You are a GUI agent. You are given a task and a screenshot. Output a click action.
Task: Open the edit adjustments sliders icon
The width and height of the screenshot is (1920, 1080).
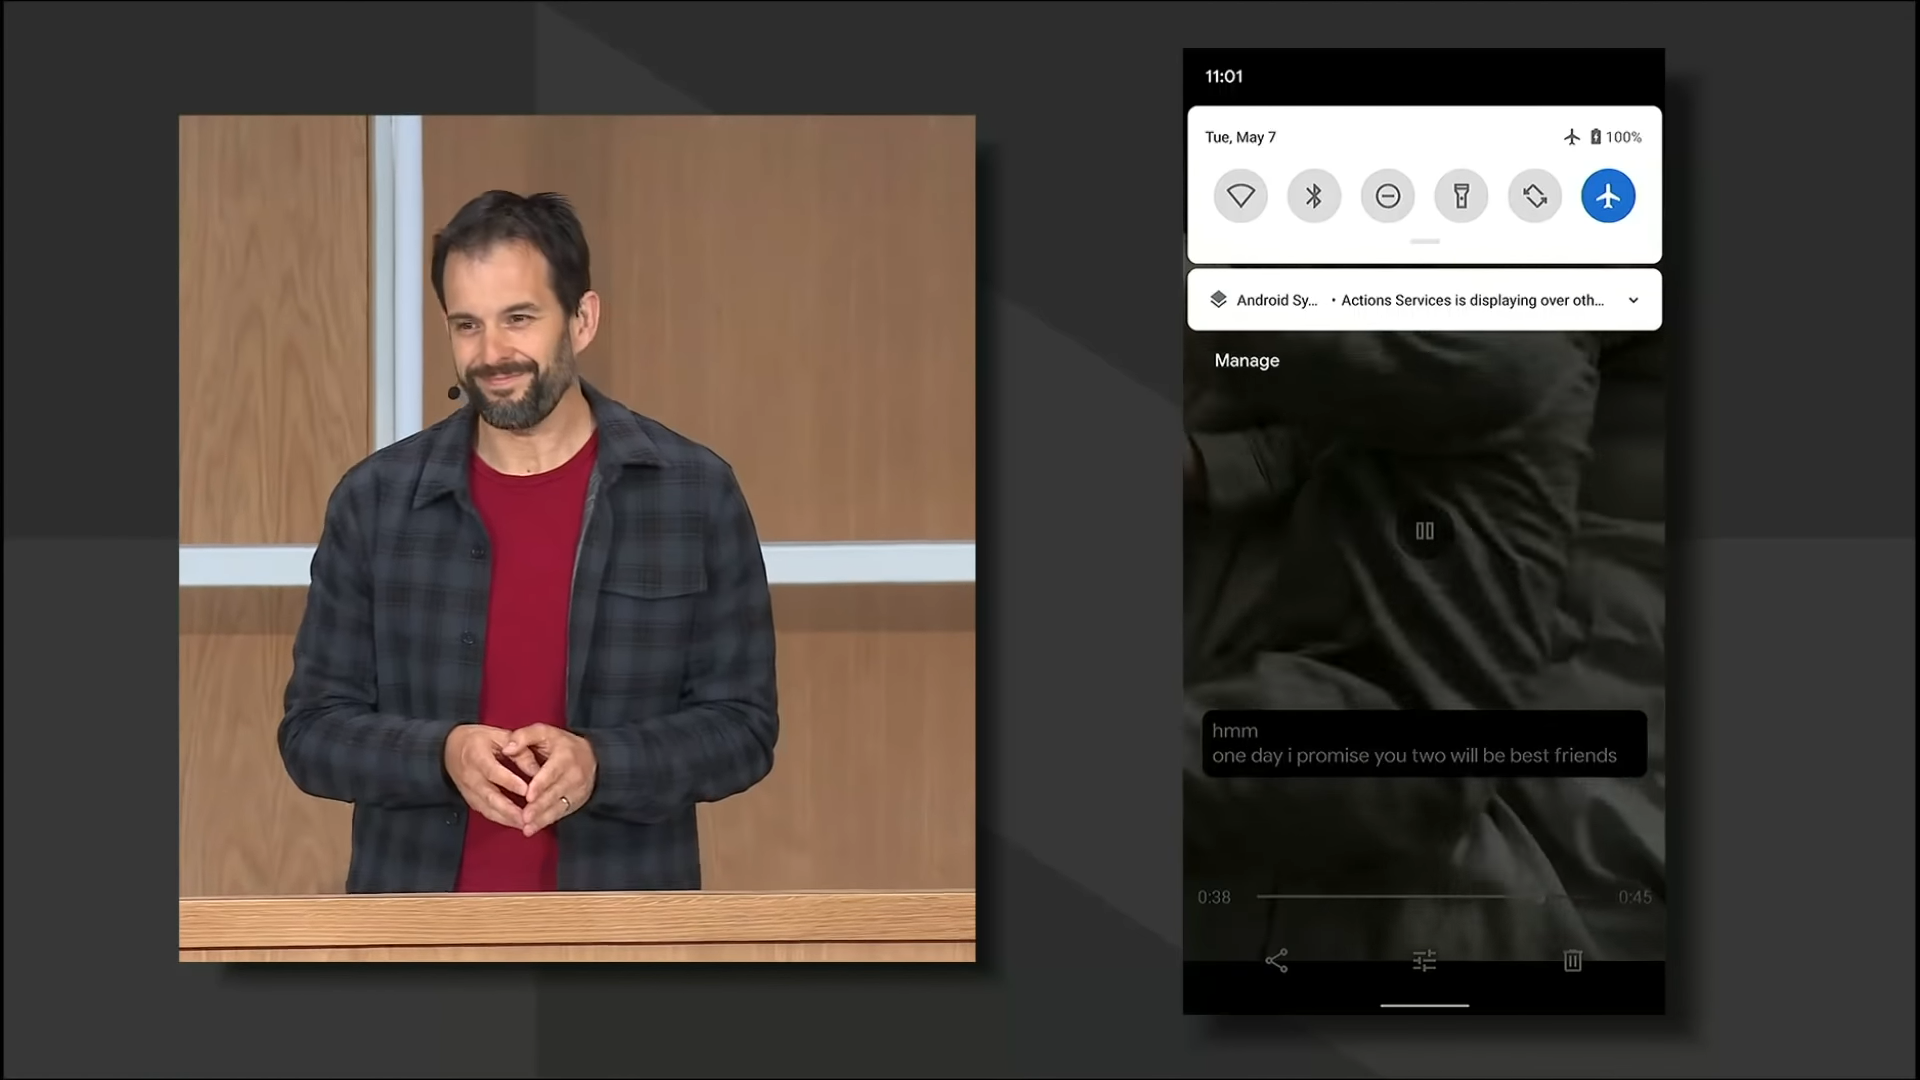pyautogui.click(x=1424, y=961)
